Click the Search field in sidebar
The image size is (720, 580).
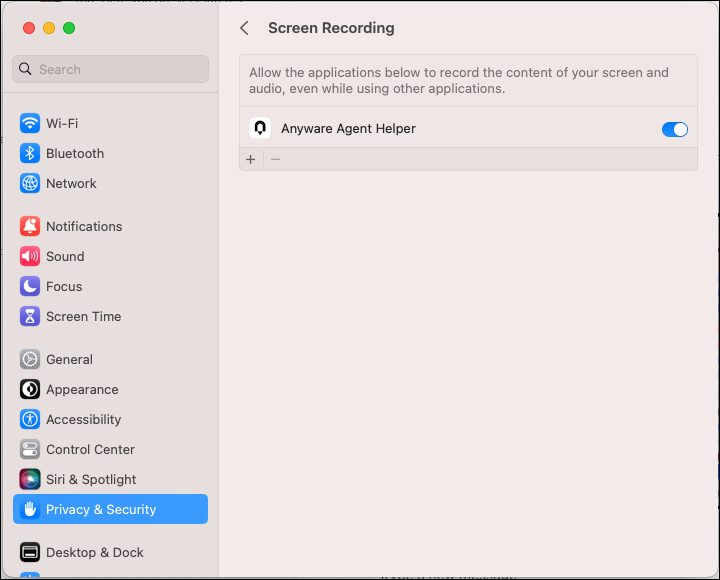coord(111,69)
